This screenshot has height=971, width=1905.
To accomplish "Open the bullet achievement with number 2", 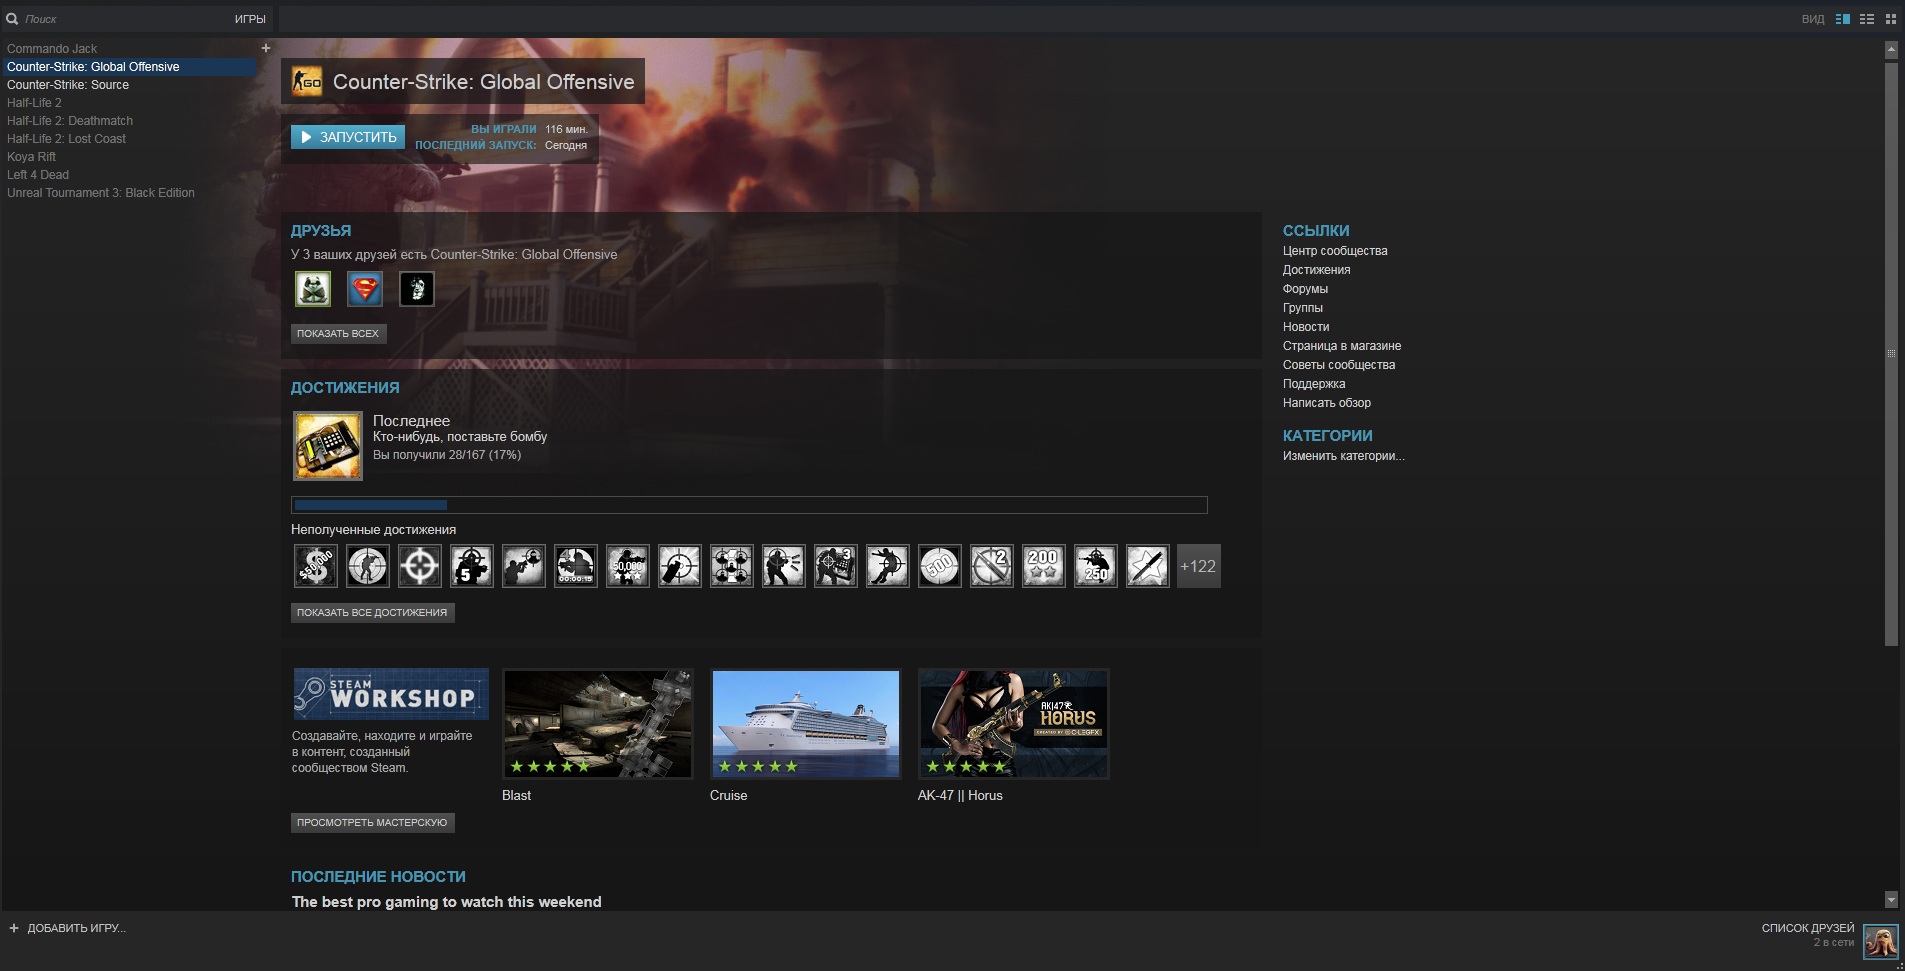I will [x=991, y=566].
